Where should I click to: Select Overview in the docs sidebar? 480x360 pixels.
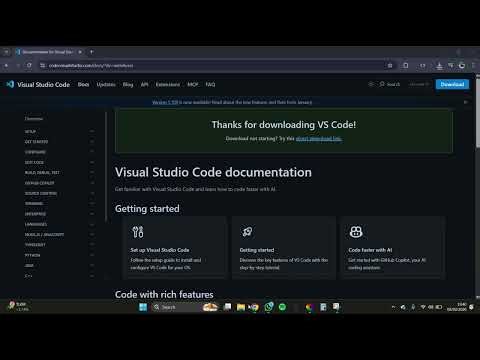(34, 119)
